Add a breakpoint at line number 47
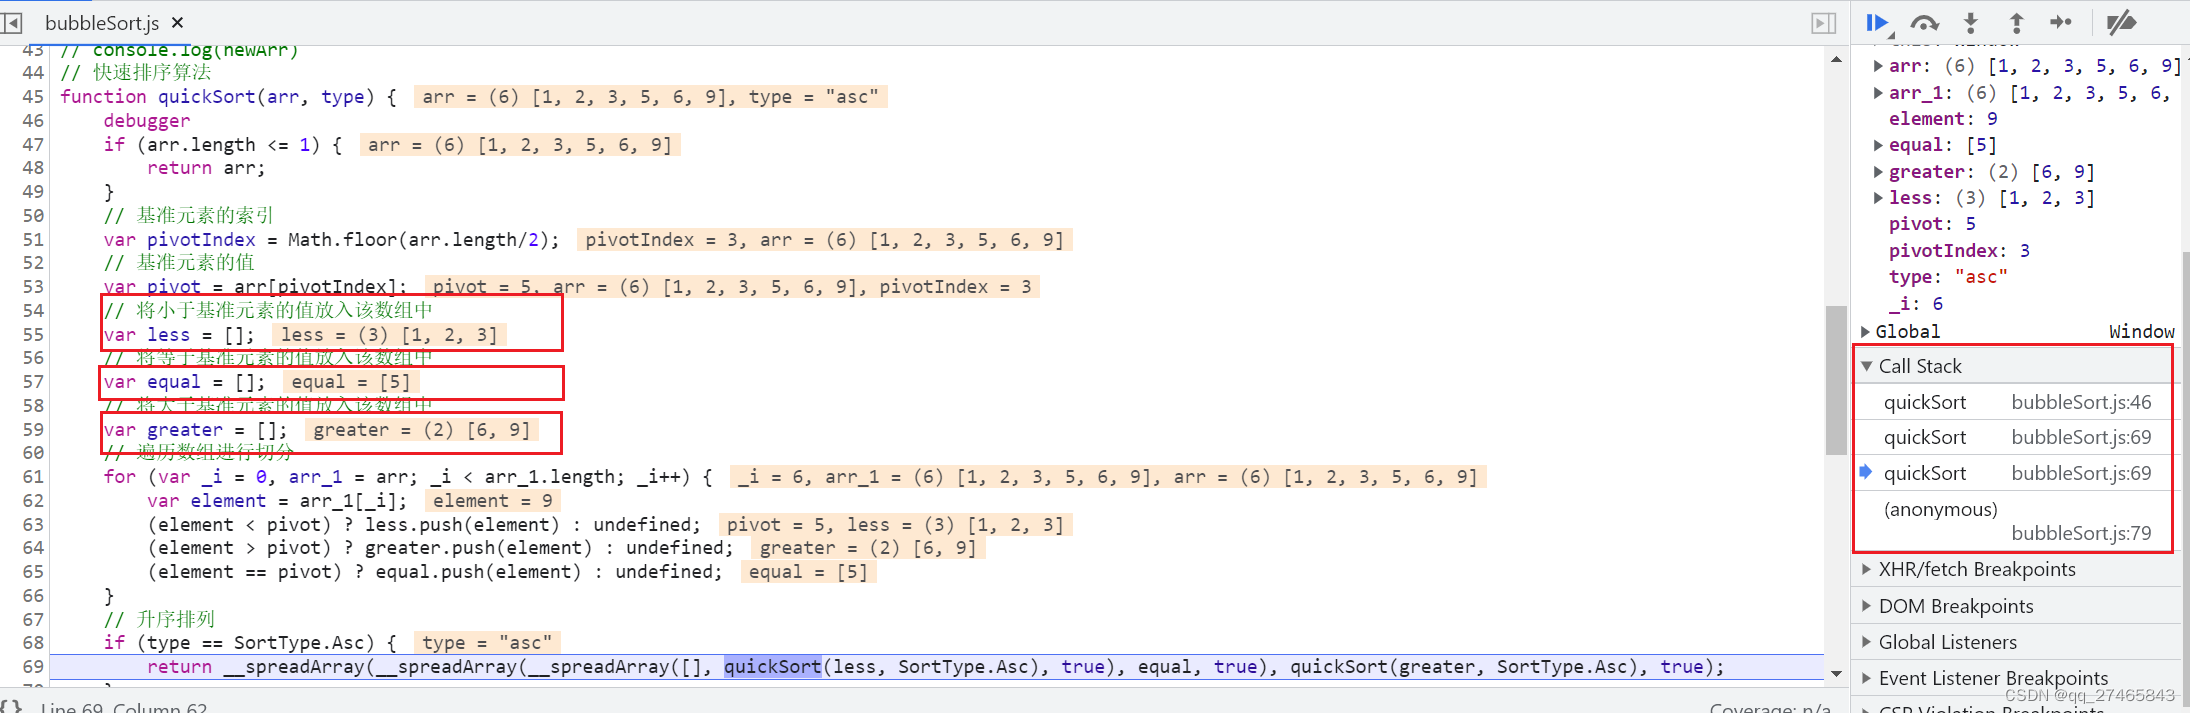 33,145
